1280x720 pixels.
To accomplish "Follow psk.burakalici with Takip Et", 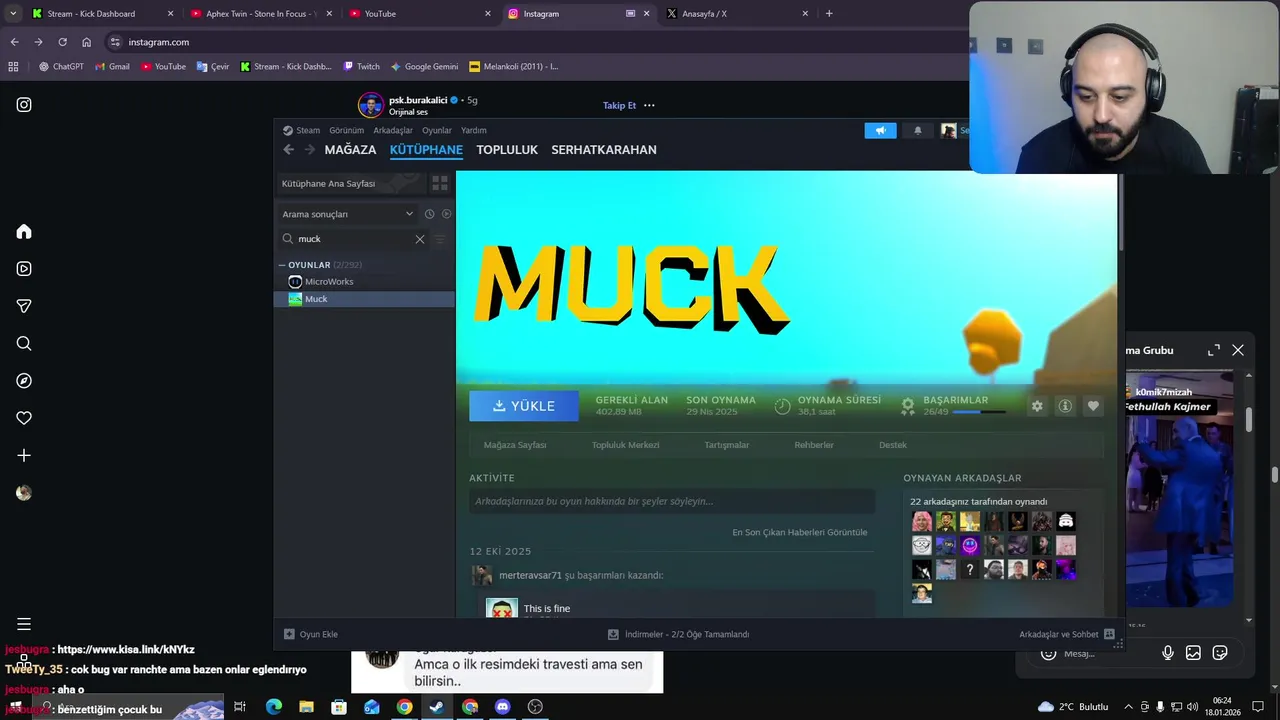I will [x=619, y=105].
